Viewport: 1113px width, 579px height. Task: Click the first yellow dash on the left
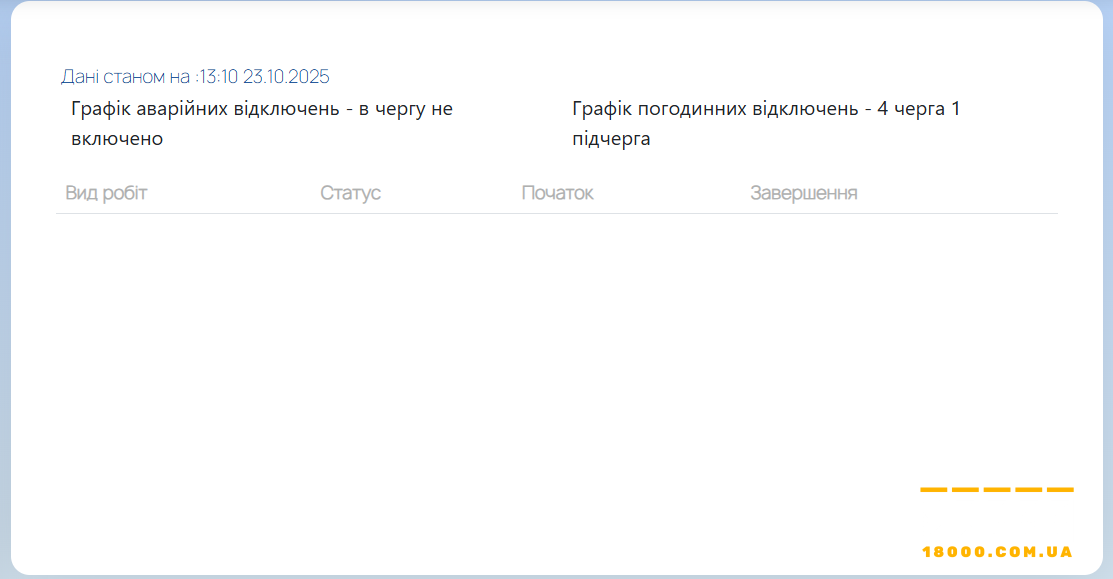coord(933,490)
